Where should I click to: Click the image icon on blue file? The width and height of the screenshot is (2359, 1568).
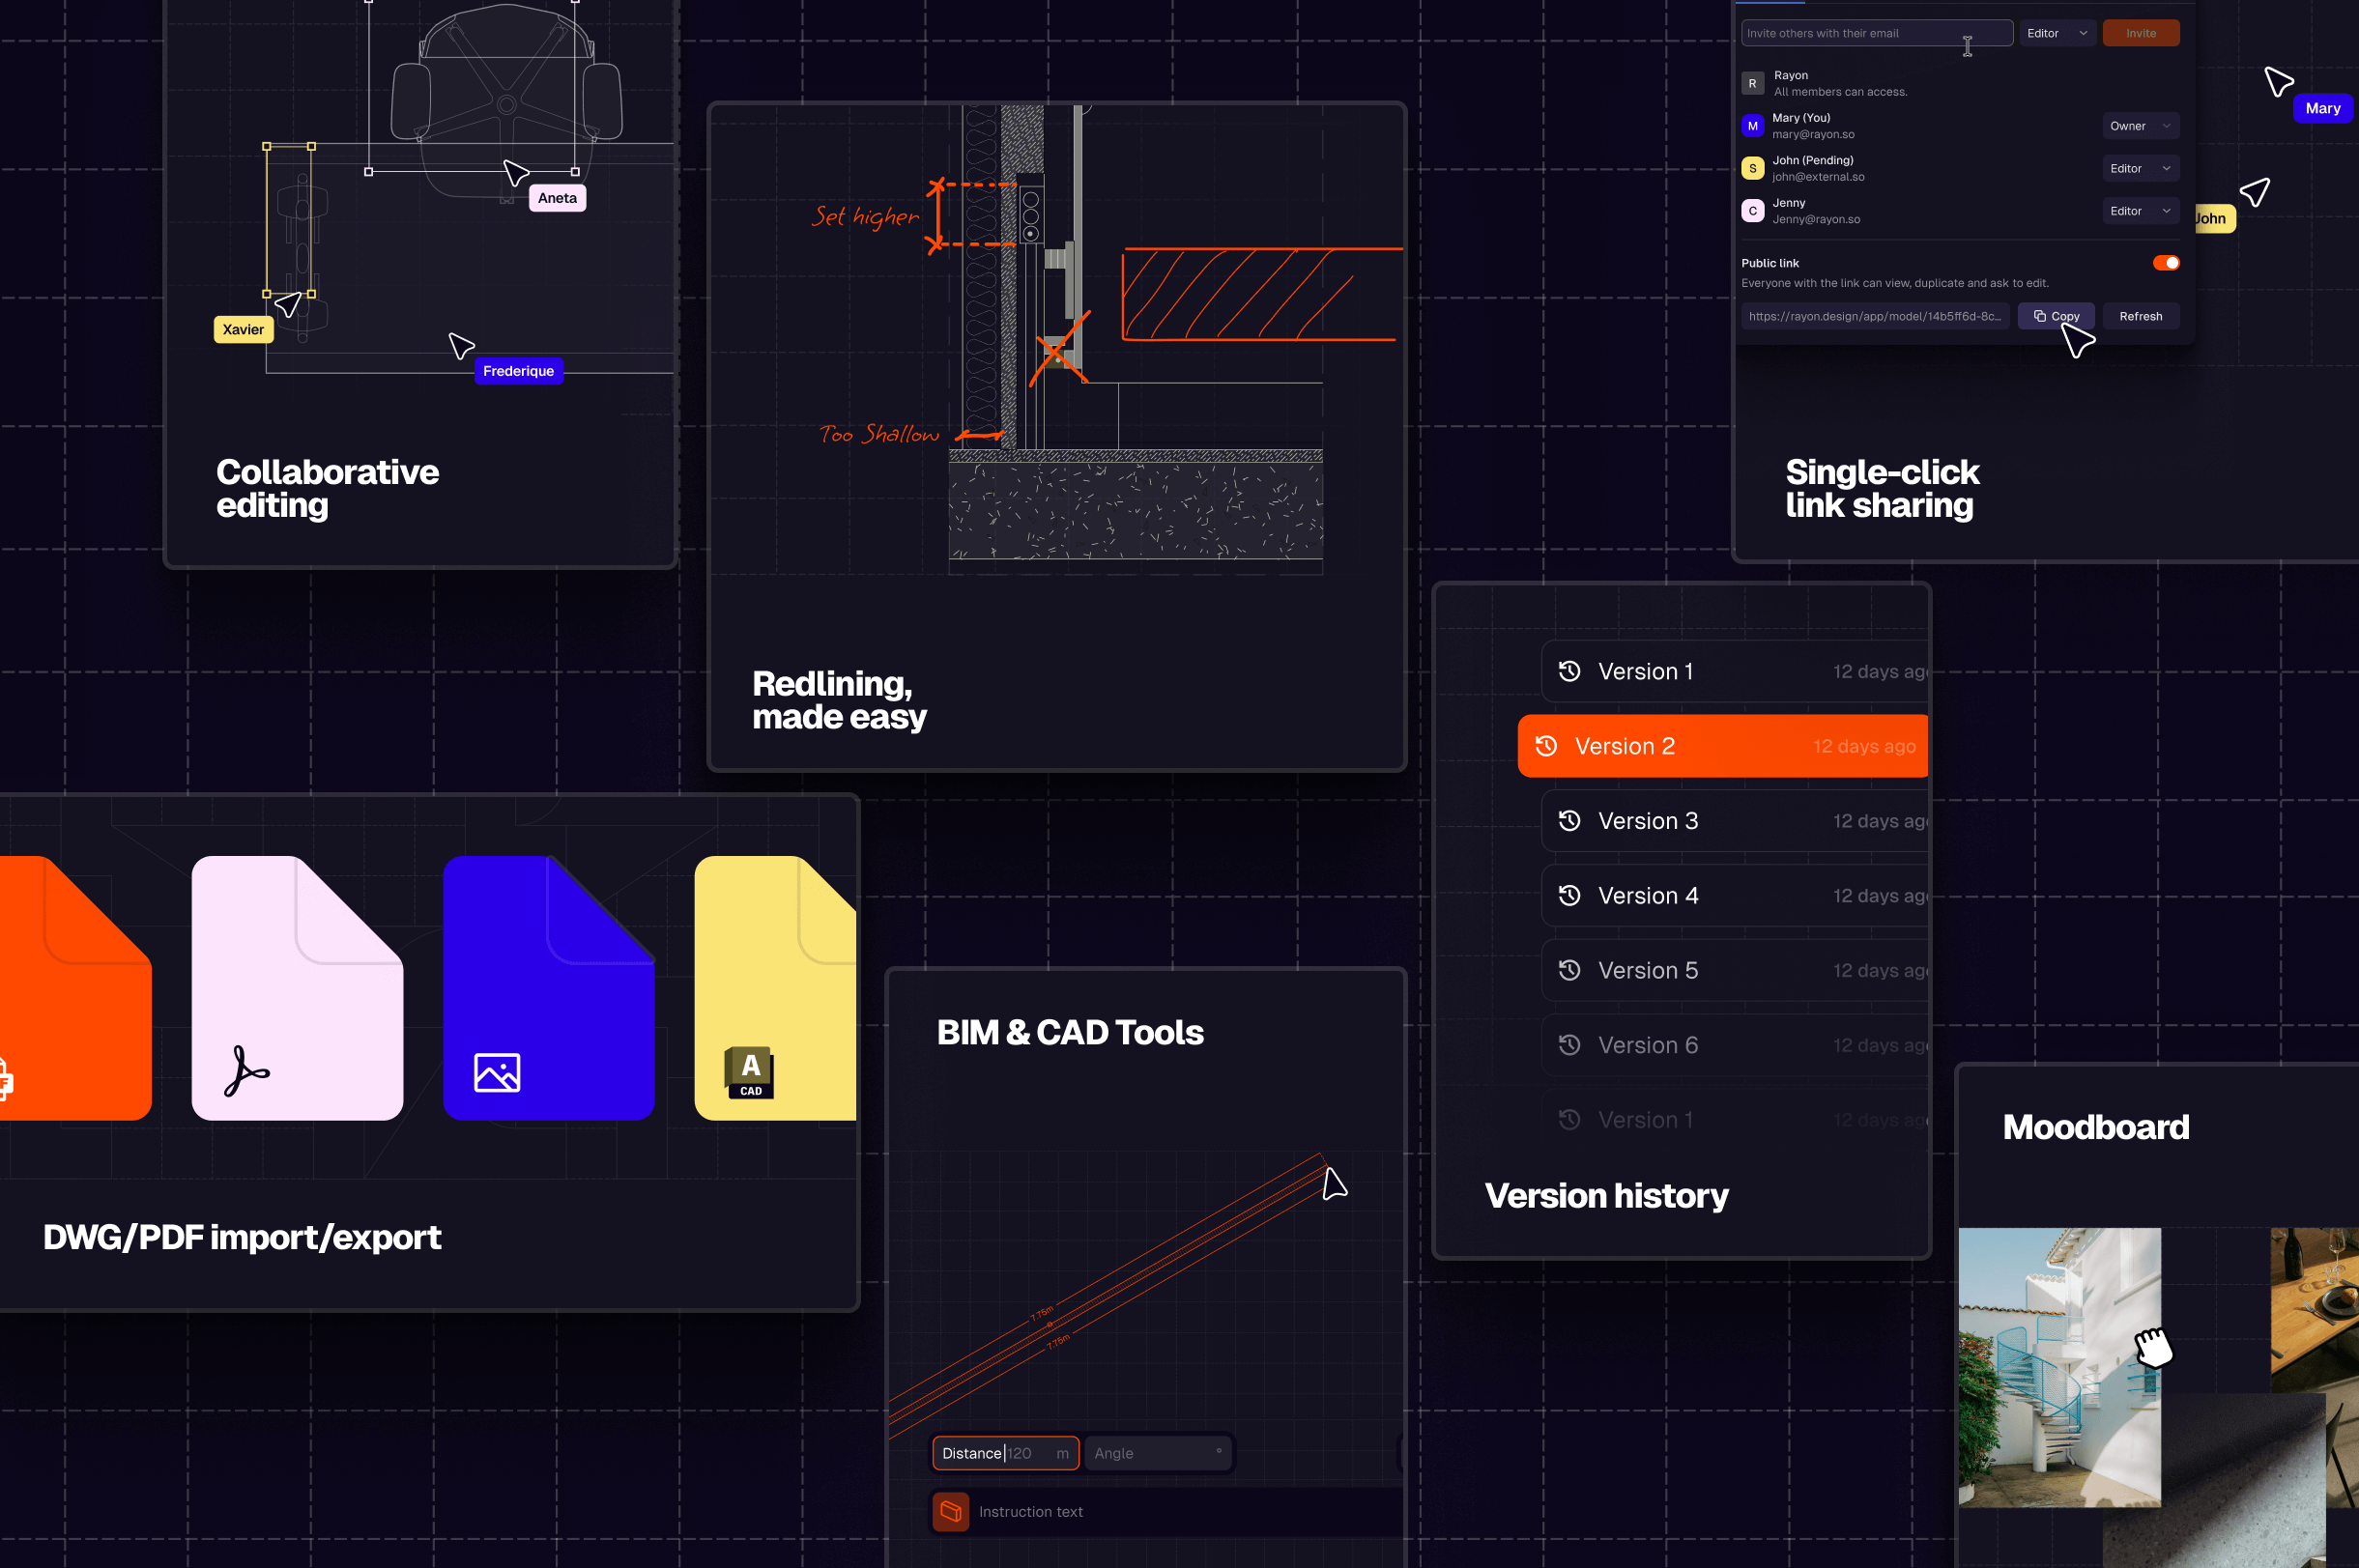click(x=497, y=1072)
